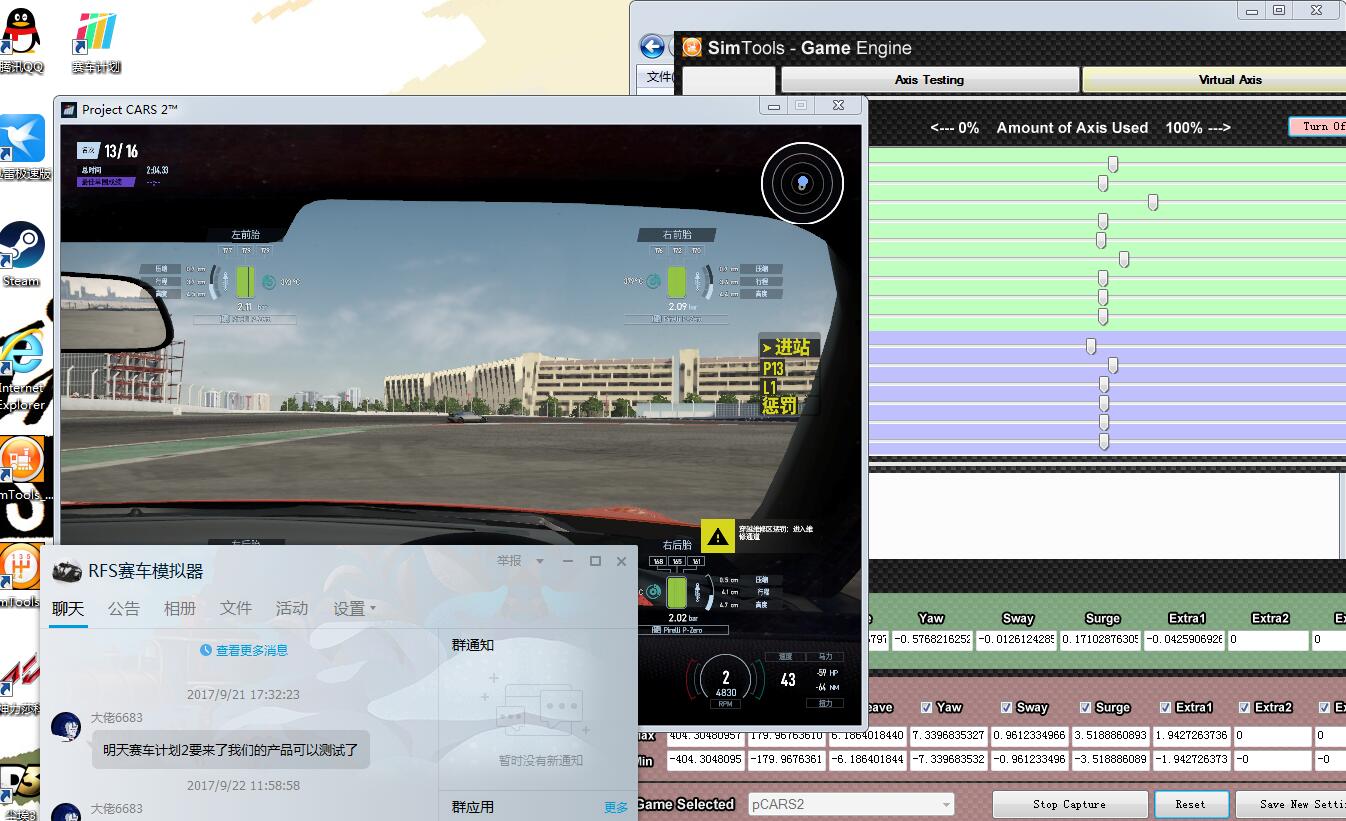Click the circular radar in Project CARS 2
Viewport: 1346px width, 821px height.
coord(802,183)
